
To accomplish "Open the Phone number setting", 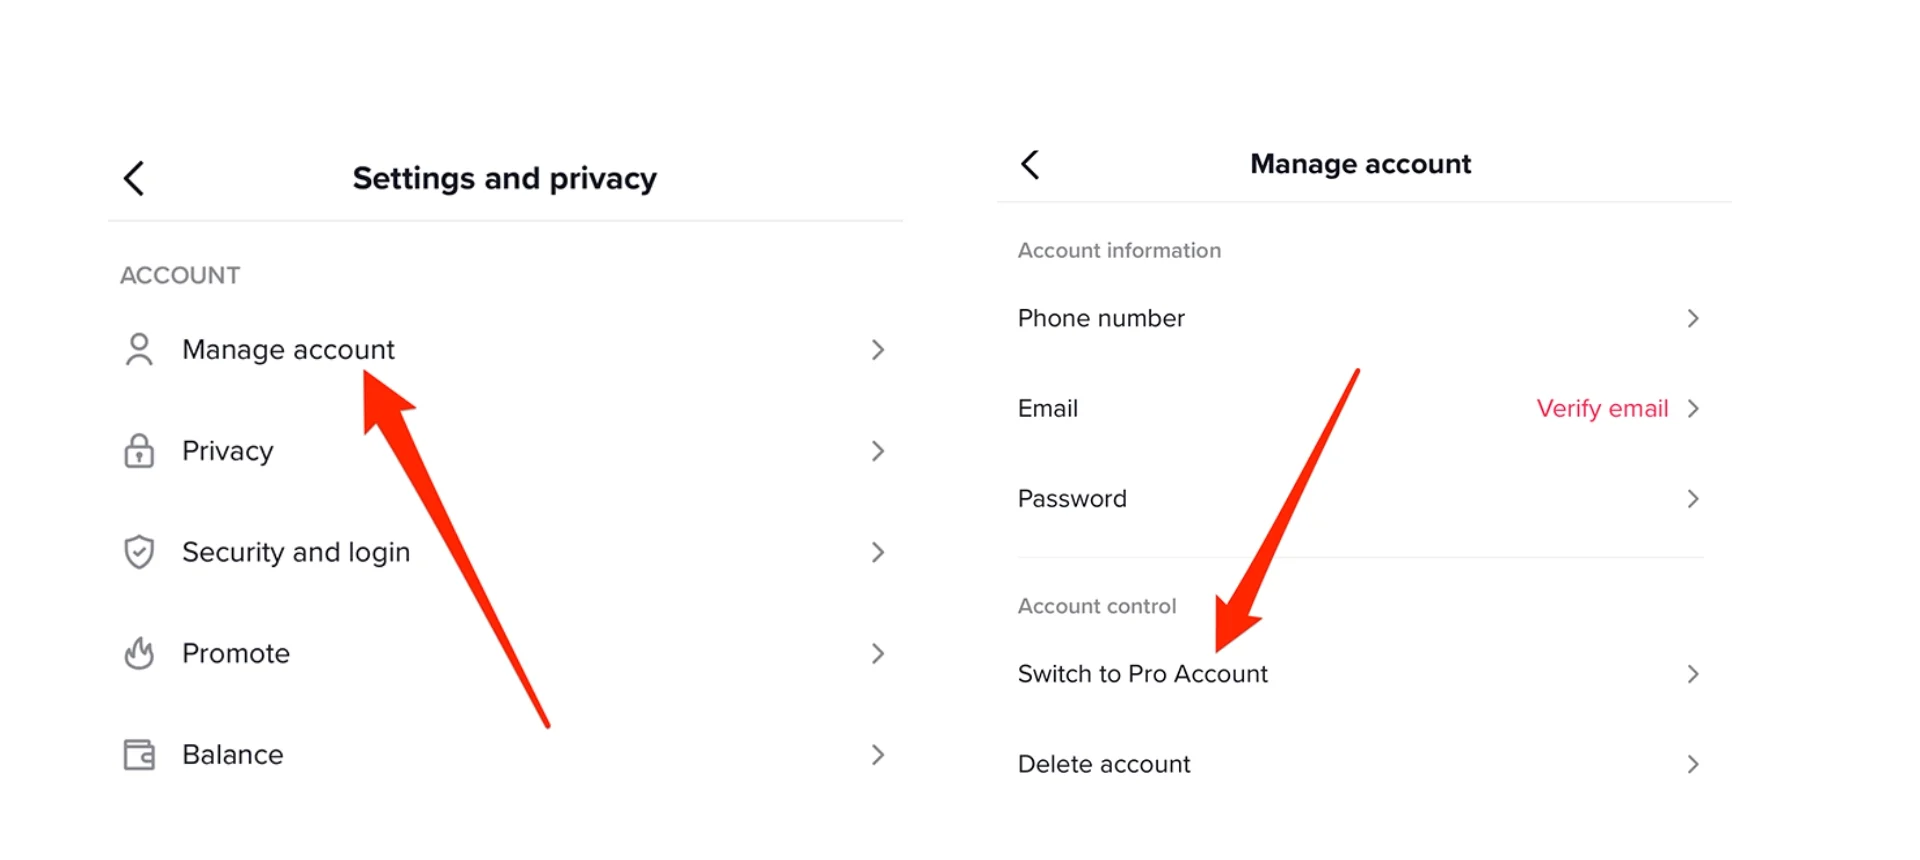I will pos(1360,318).
